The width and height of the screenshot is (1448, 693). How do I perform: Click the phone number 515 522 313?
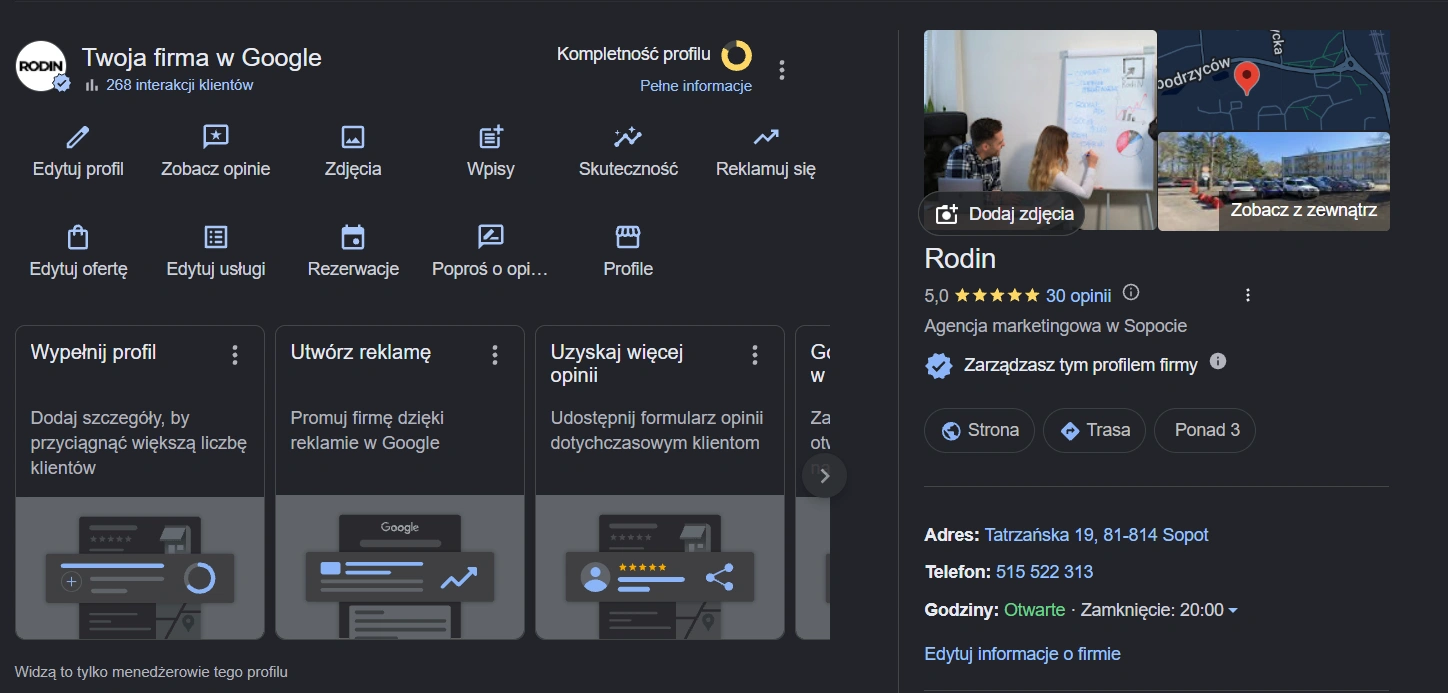pyautogui.click(x=1044, y=572)
